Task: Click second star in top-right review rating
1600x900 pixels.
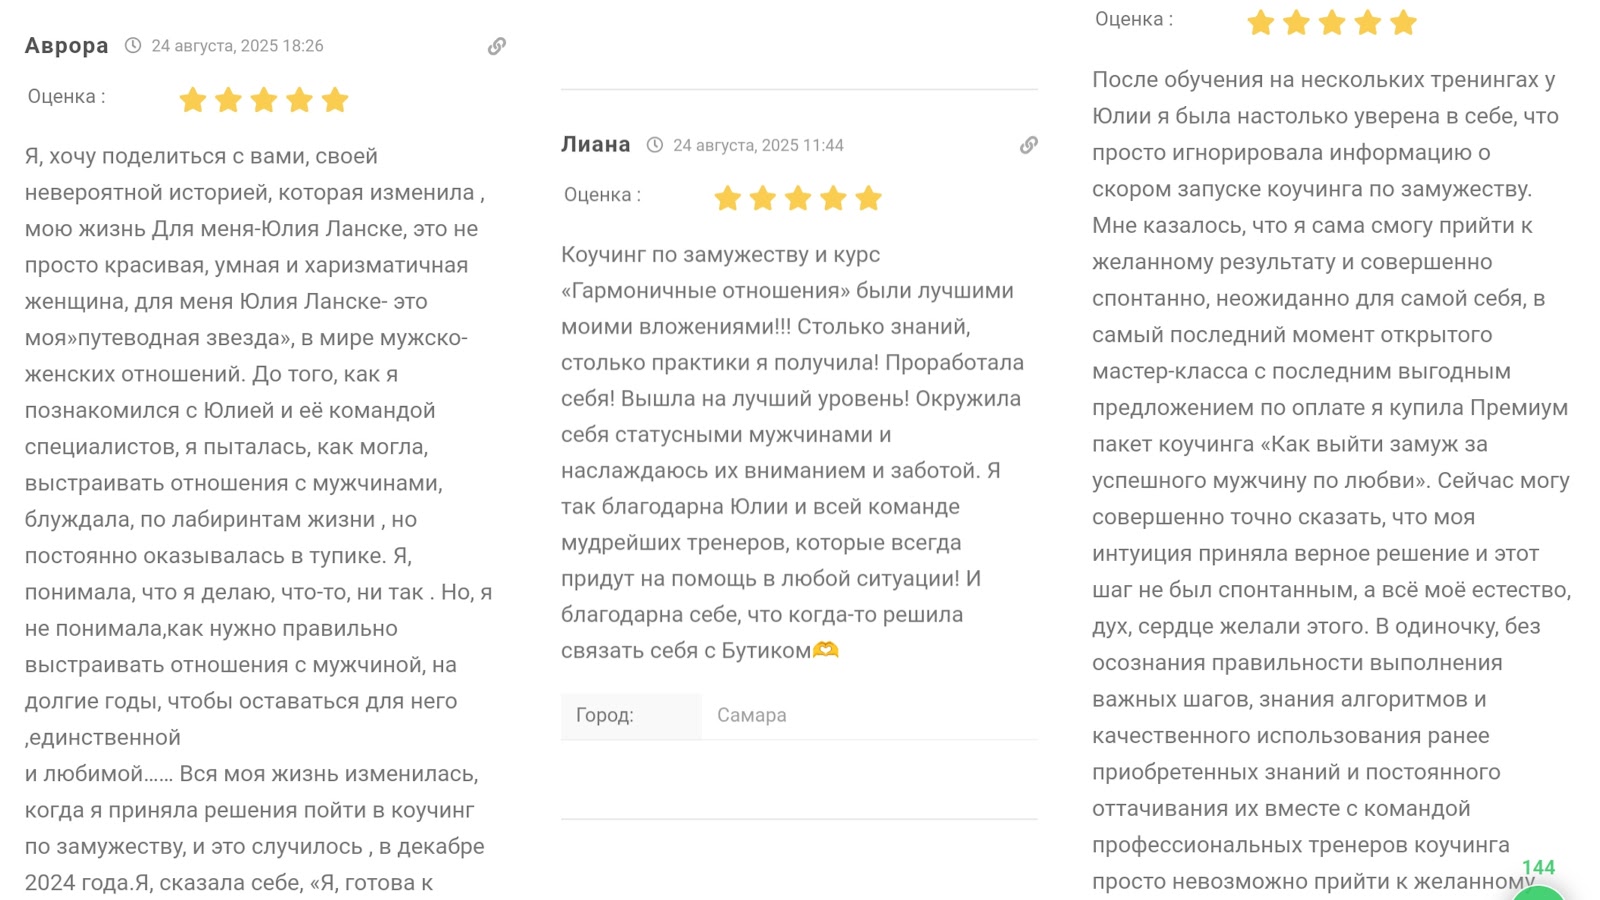Action: 1297,23
